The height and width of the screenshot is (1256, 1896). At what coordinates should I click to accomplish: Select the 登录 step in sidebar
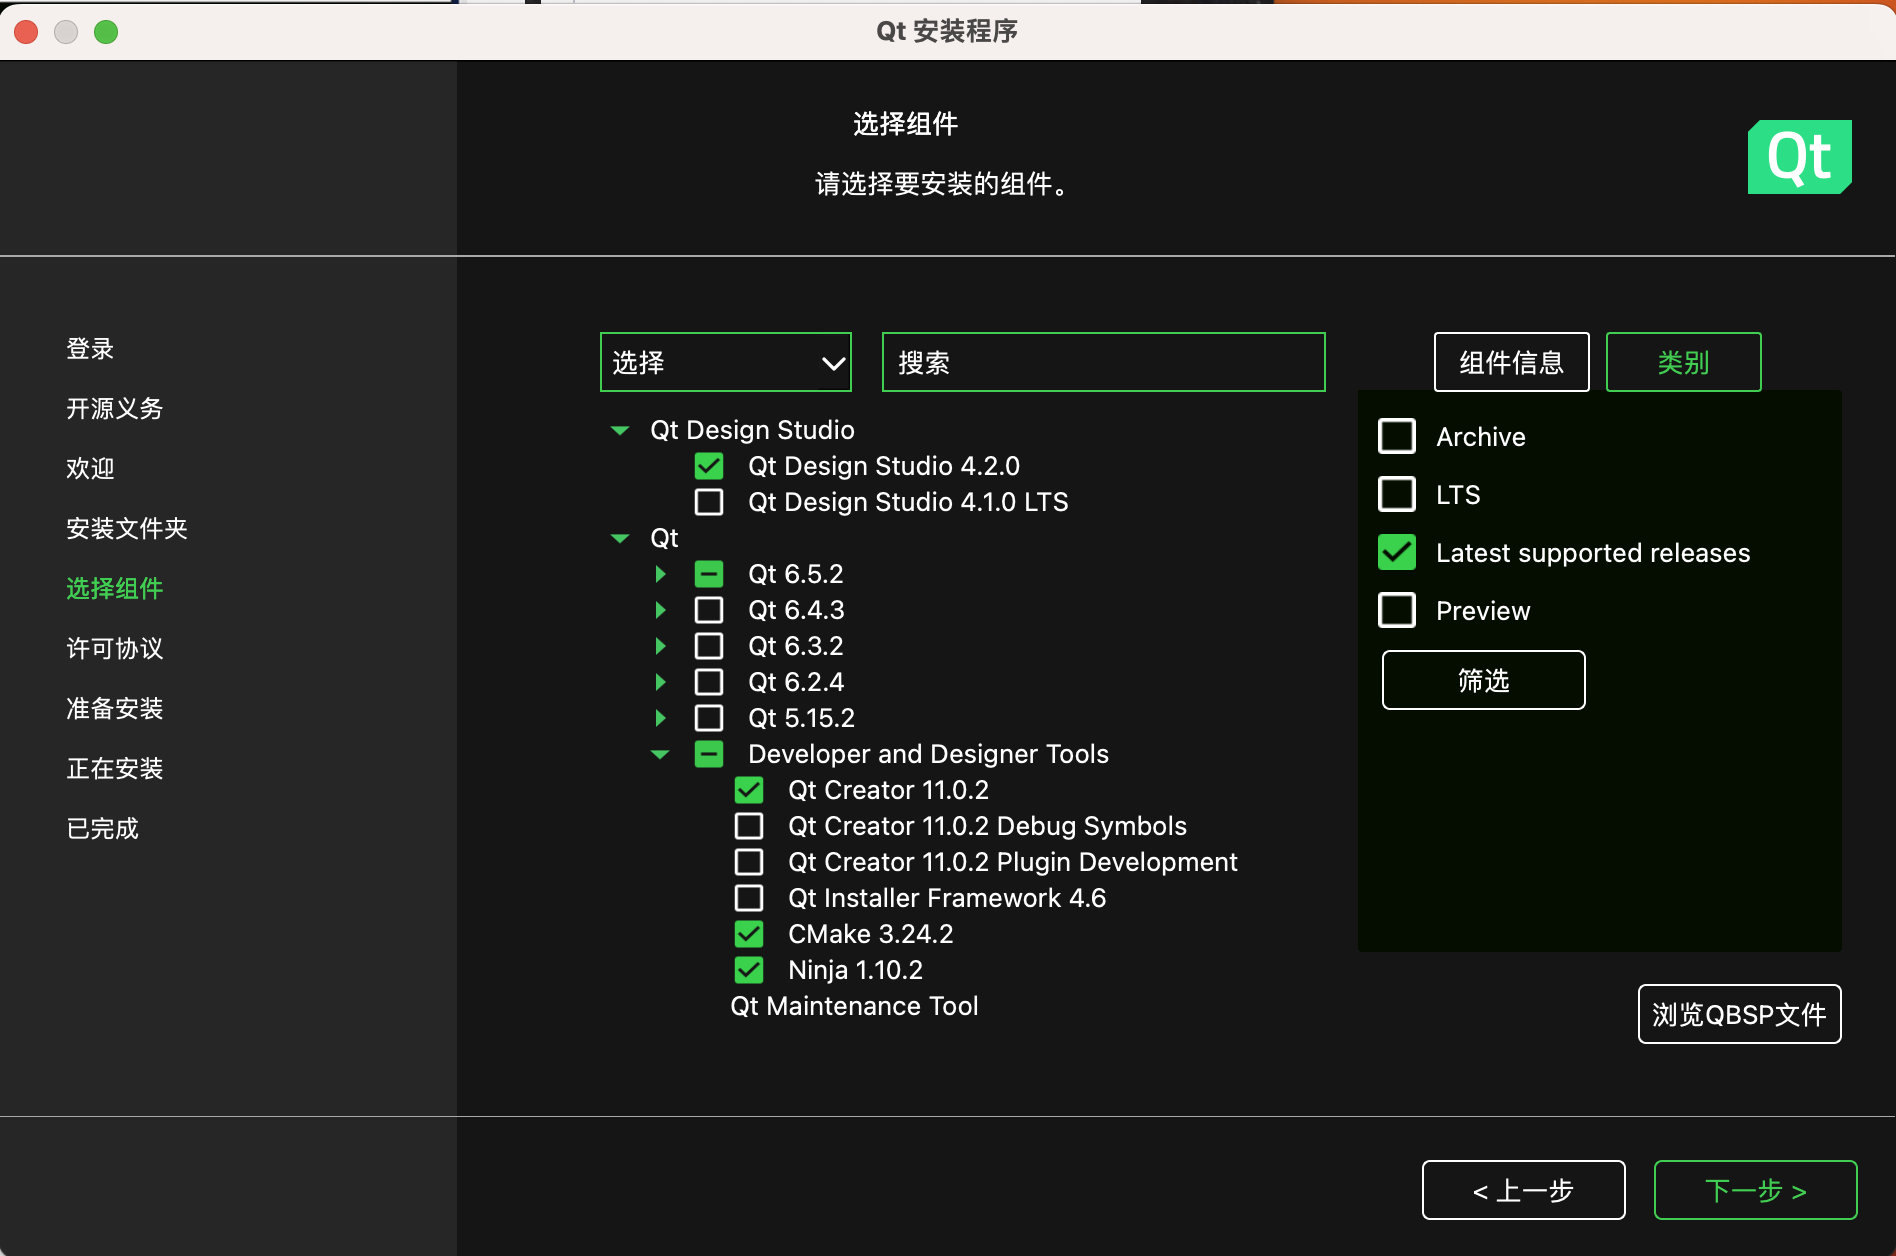90,349
